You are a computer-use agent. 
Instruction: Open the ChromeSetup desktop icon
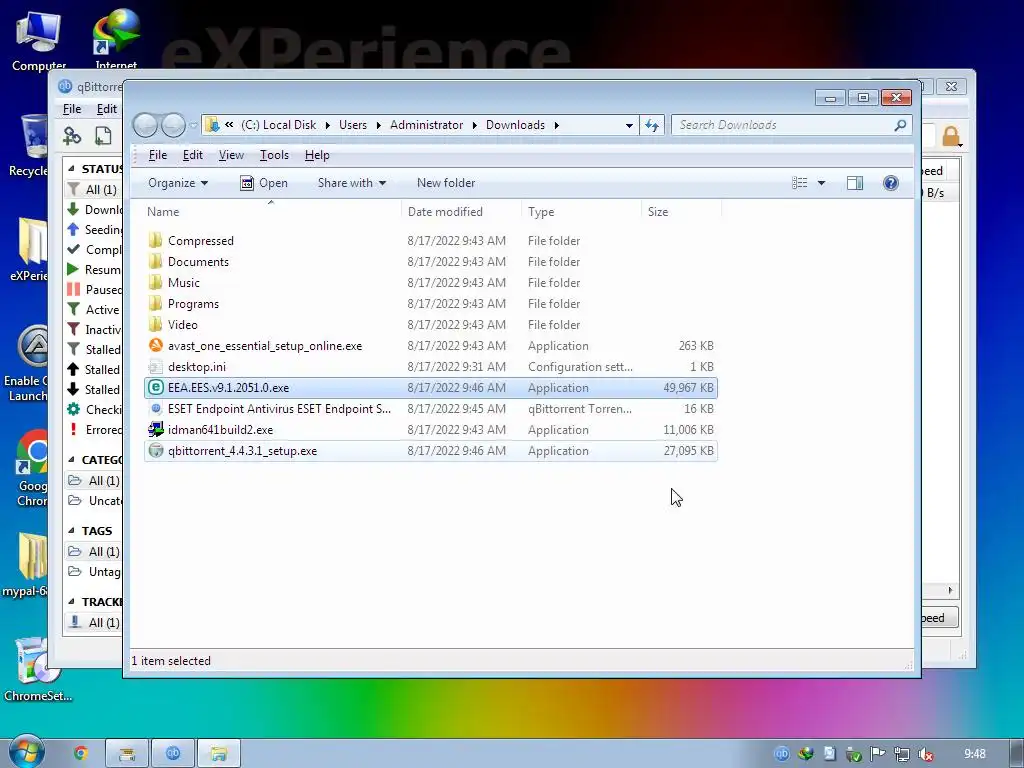[36, 669]
